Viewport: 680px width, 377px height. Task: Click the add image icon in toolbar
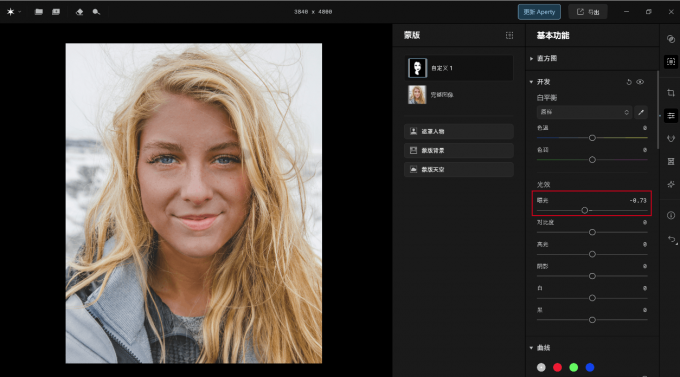point(56,12)
